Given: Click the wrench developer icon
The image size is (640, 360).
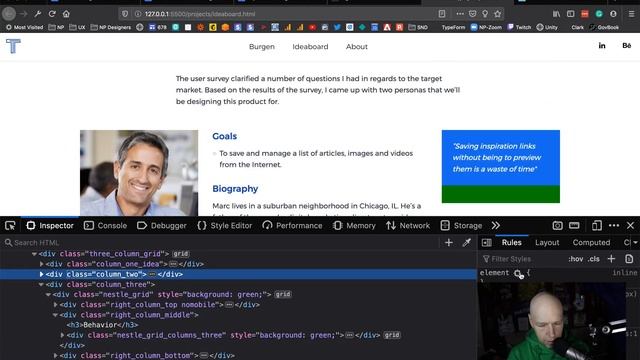Looking at the screenshot, I should coord(38,14).
